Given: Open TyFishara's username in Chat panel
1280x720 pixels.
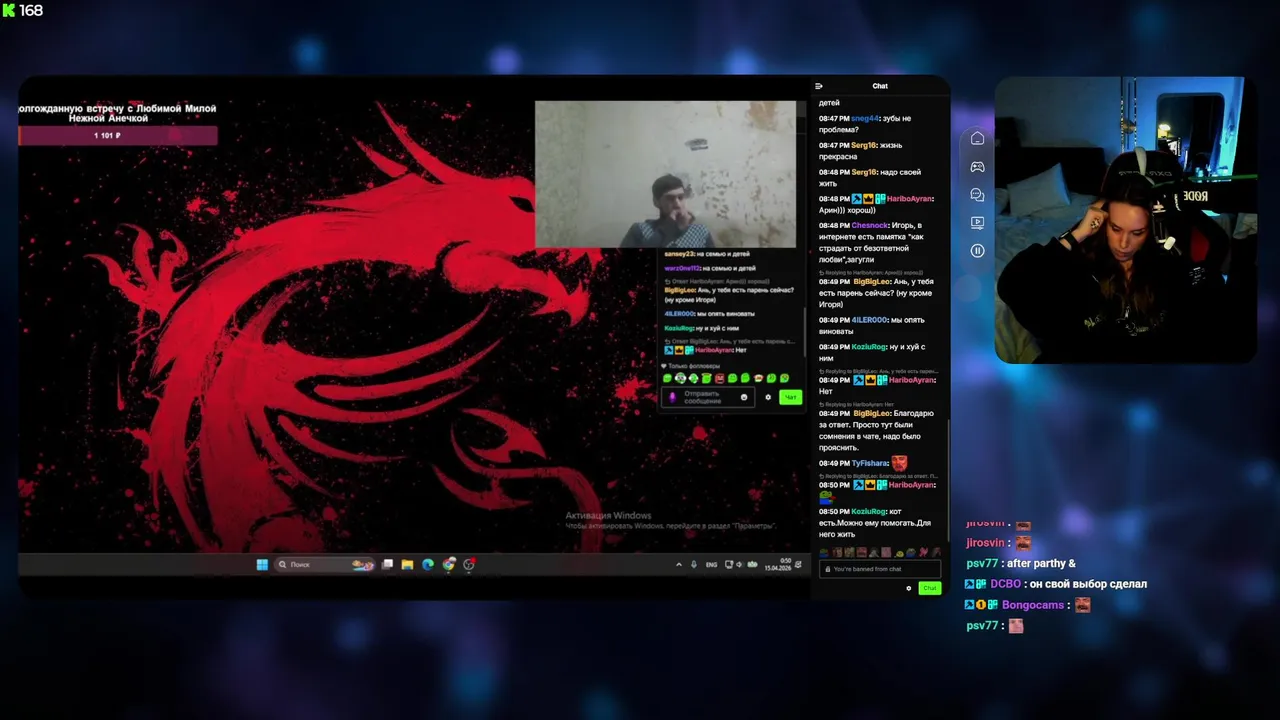Looking at the screenshot, I should [x=869, y=463].
